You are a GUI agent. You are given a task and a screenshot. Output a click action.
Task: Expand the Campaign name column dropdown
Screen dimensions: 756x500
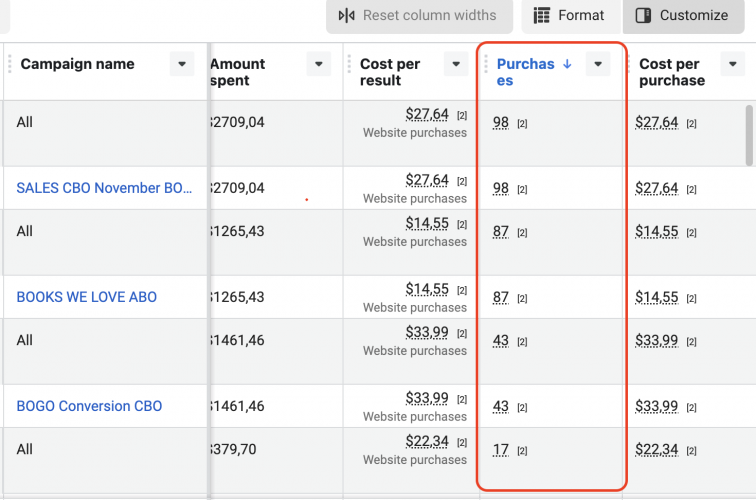(182, 64)
